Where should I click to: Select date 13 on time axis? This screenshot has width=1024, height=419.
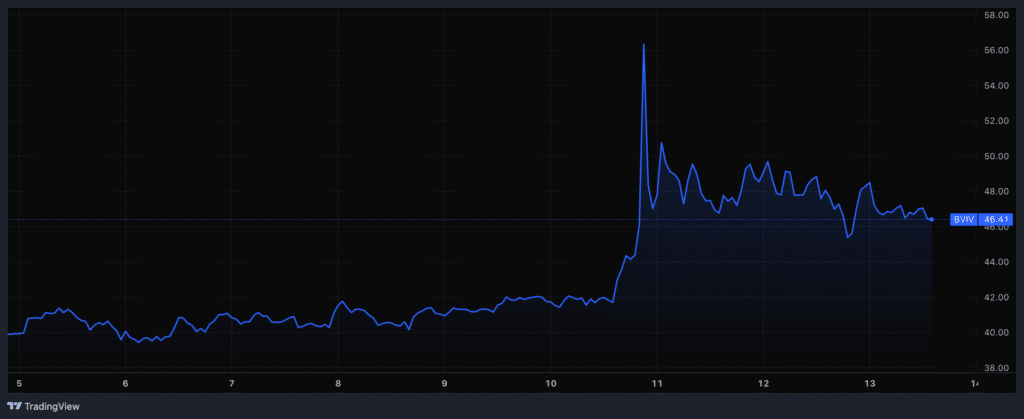[869, 383]
